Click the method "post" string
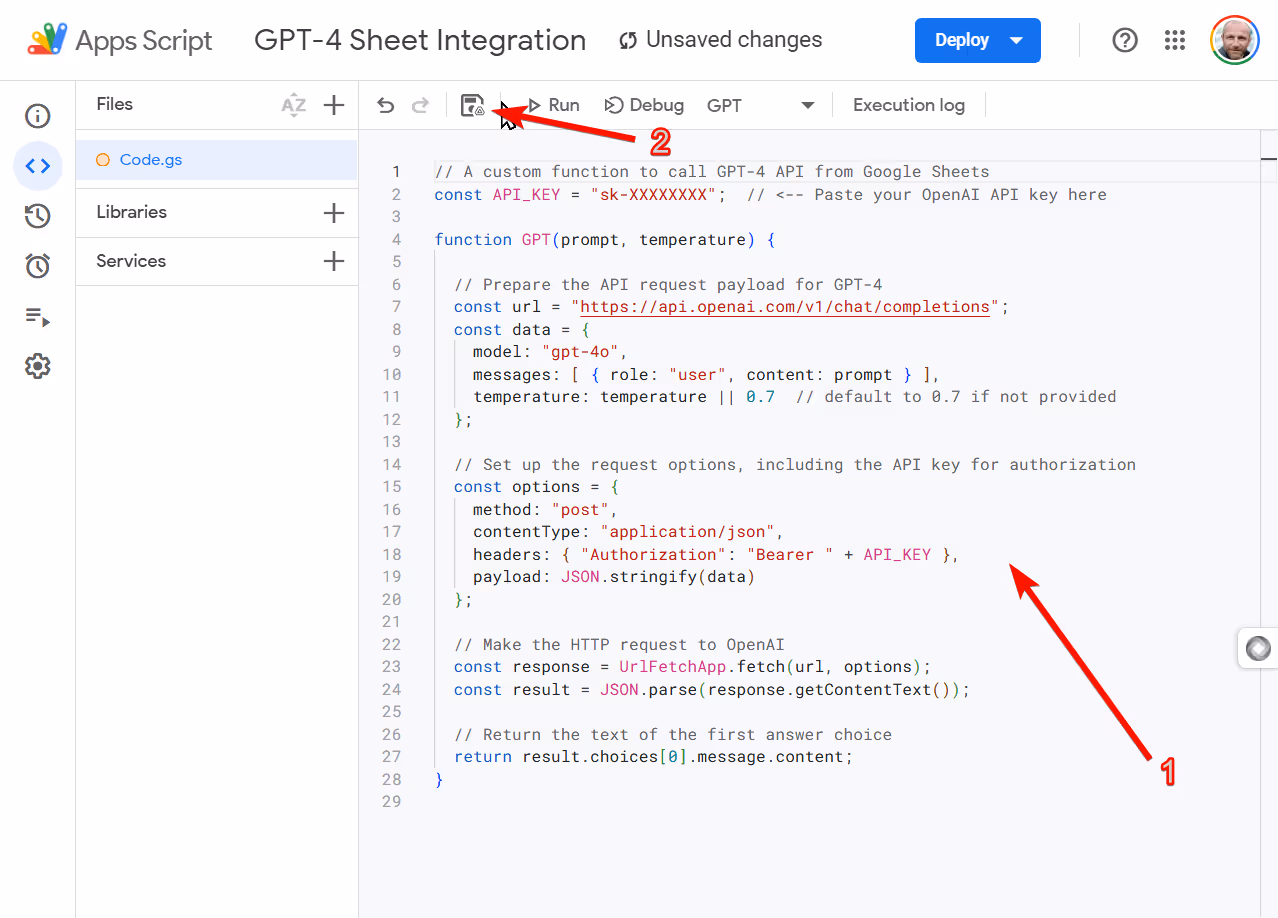This screenshot has width=1278, height=918. (580, 510)
